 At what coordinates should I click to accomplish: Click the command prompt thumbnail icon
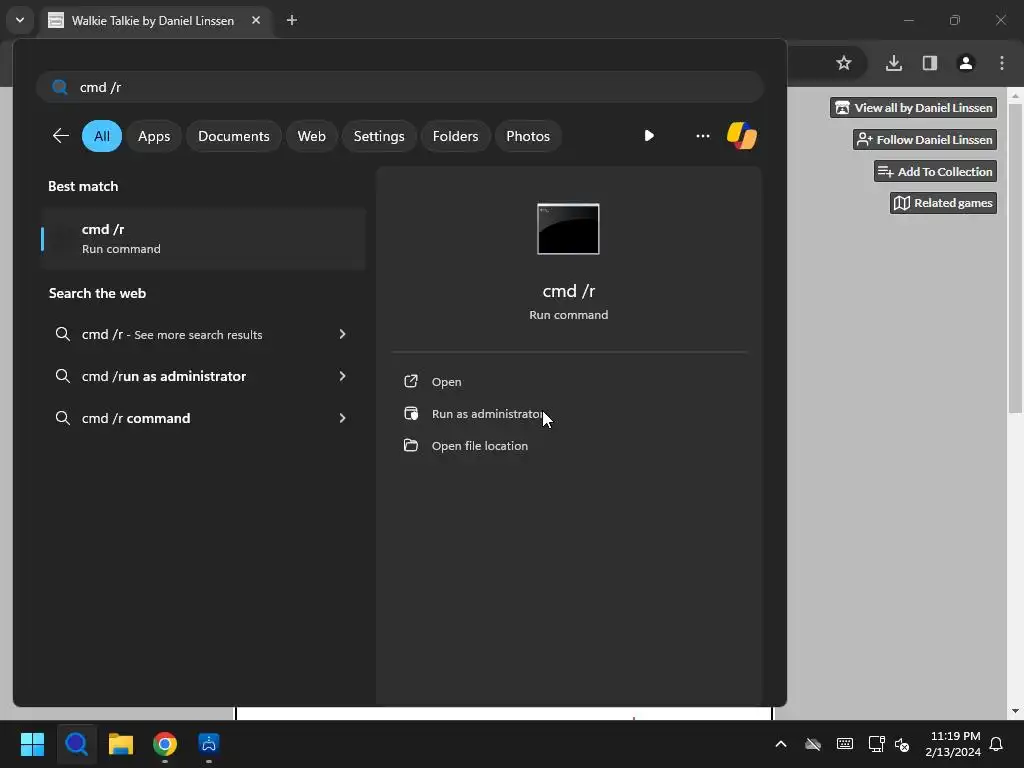568,229
